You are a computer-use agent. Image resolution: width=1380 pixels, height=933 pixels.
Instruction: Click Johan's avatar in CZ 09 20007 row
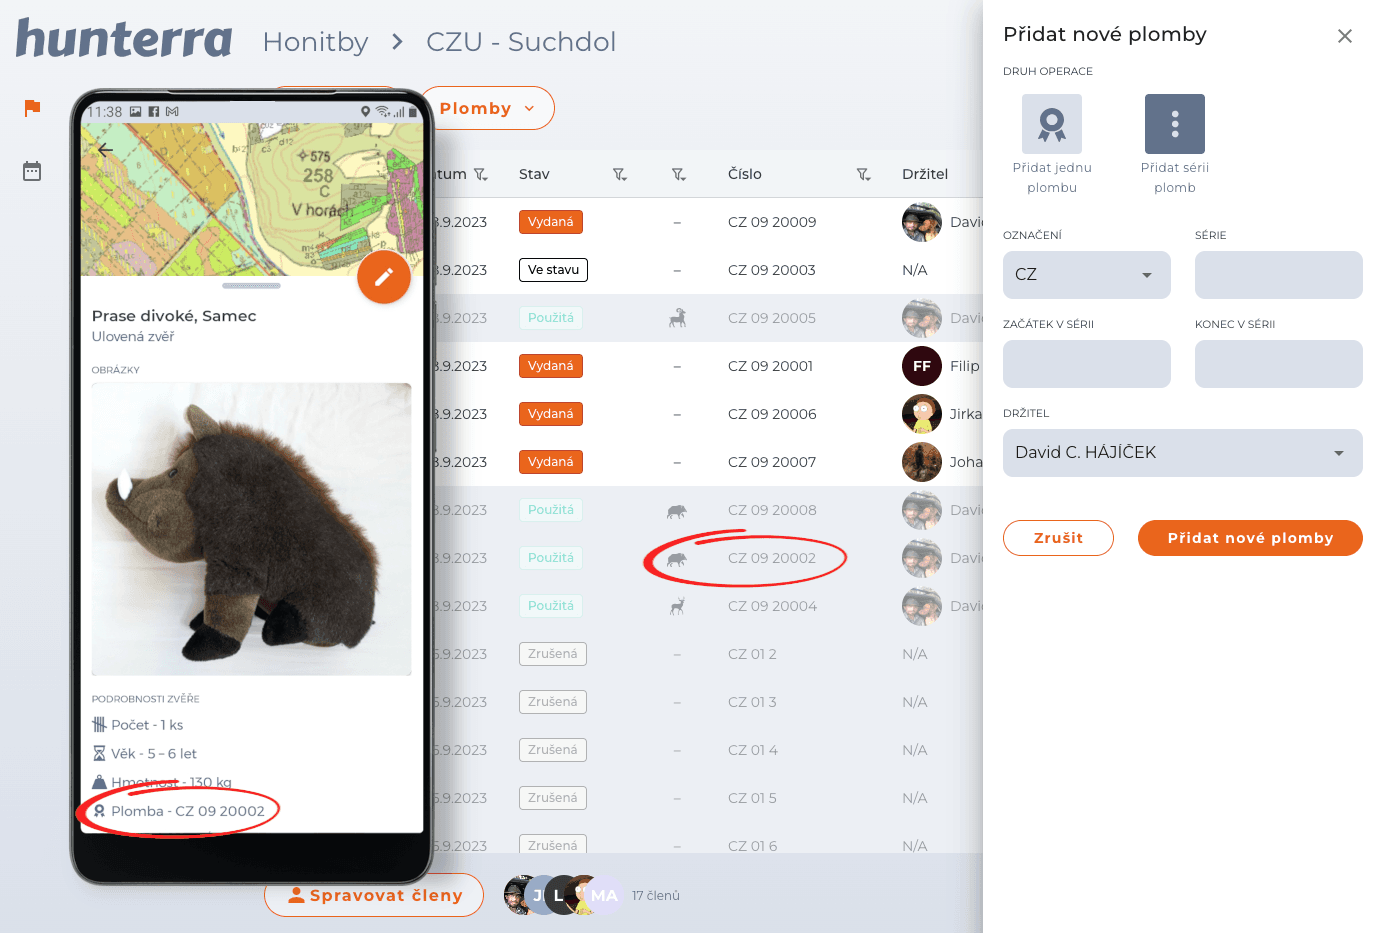922,462
